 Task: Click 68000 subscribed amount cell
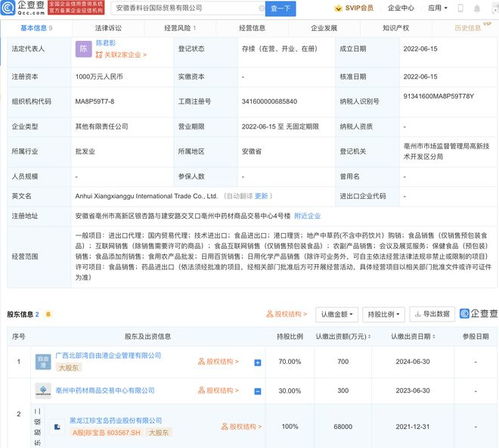coord(343,427)
